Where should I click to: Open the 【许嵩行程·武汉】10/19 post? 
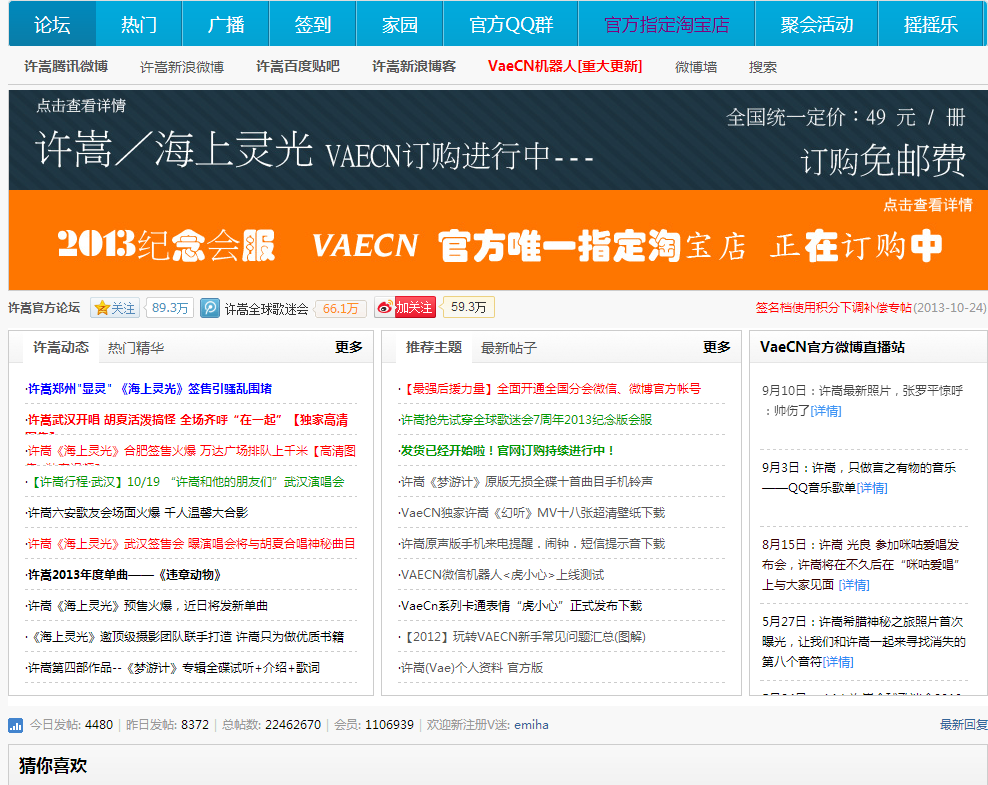pyautogui.click(x=187, y=481)
